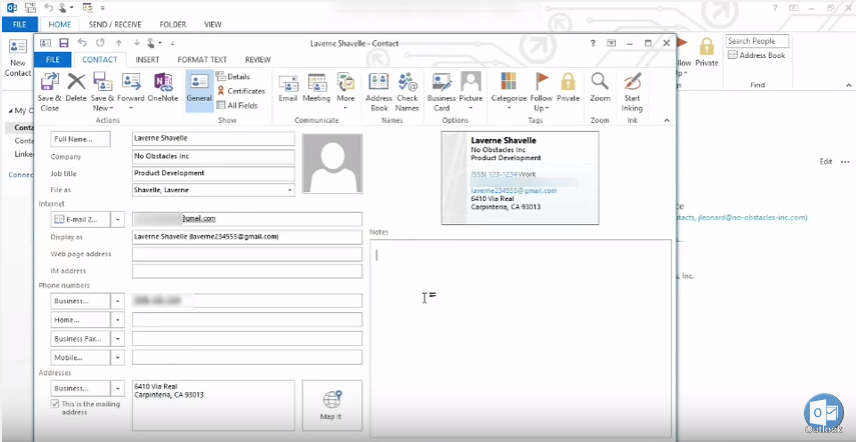Image resolution: width=856 pixels, height=442 pixels.
Task: Click the Save floppy icon in title bar
Action: [64, 43]
